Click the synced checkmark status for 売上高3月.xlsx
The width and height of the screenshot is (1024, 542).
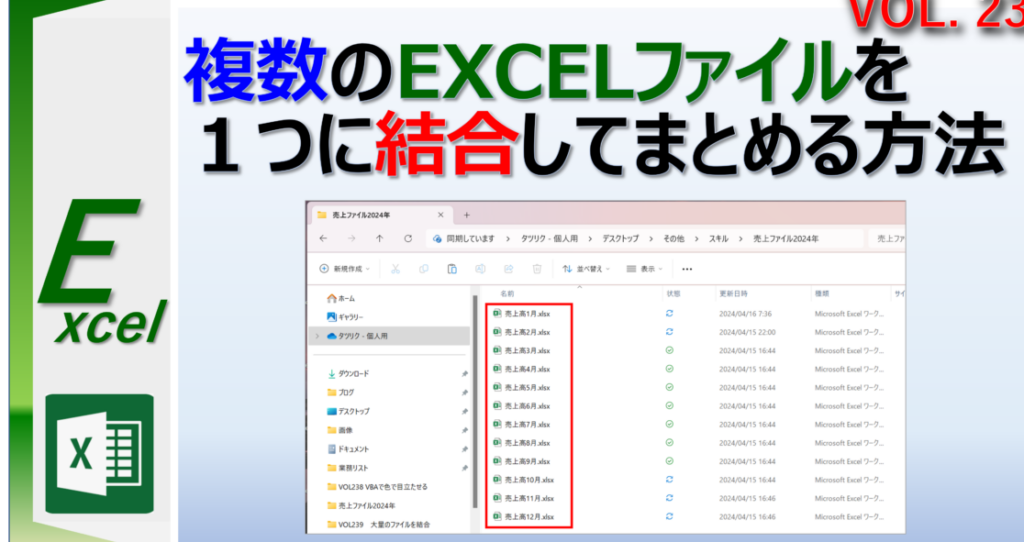[x=669, y=351]
